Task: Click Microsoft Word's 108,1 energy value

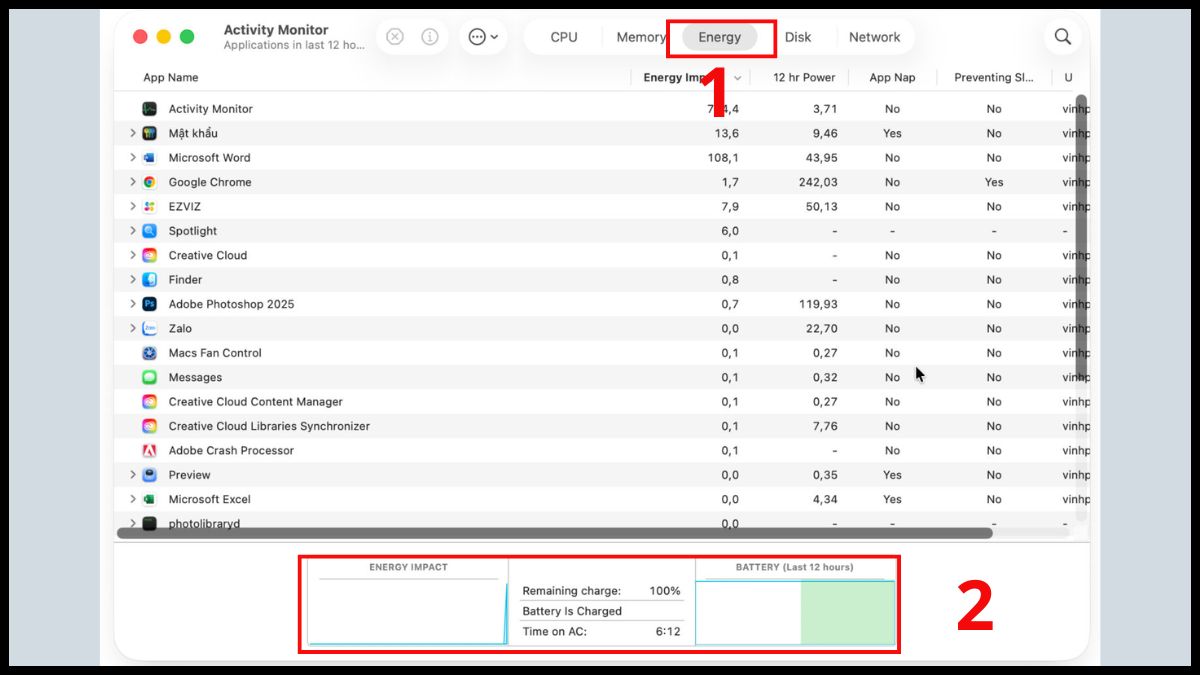Action: point(722,158)
